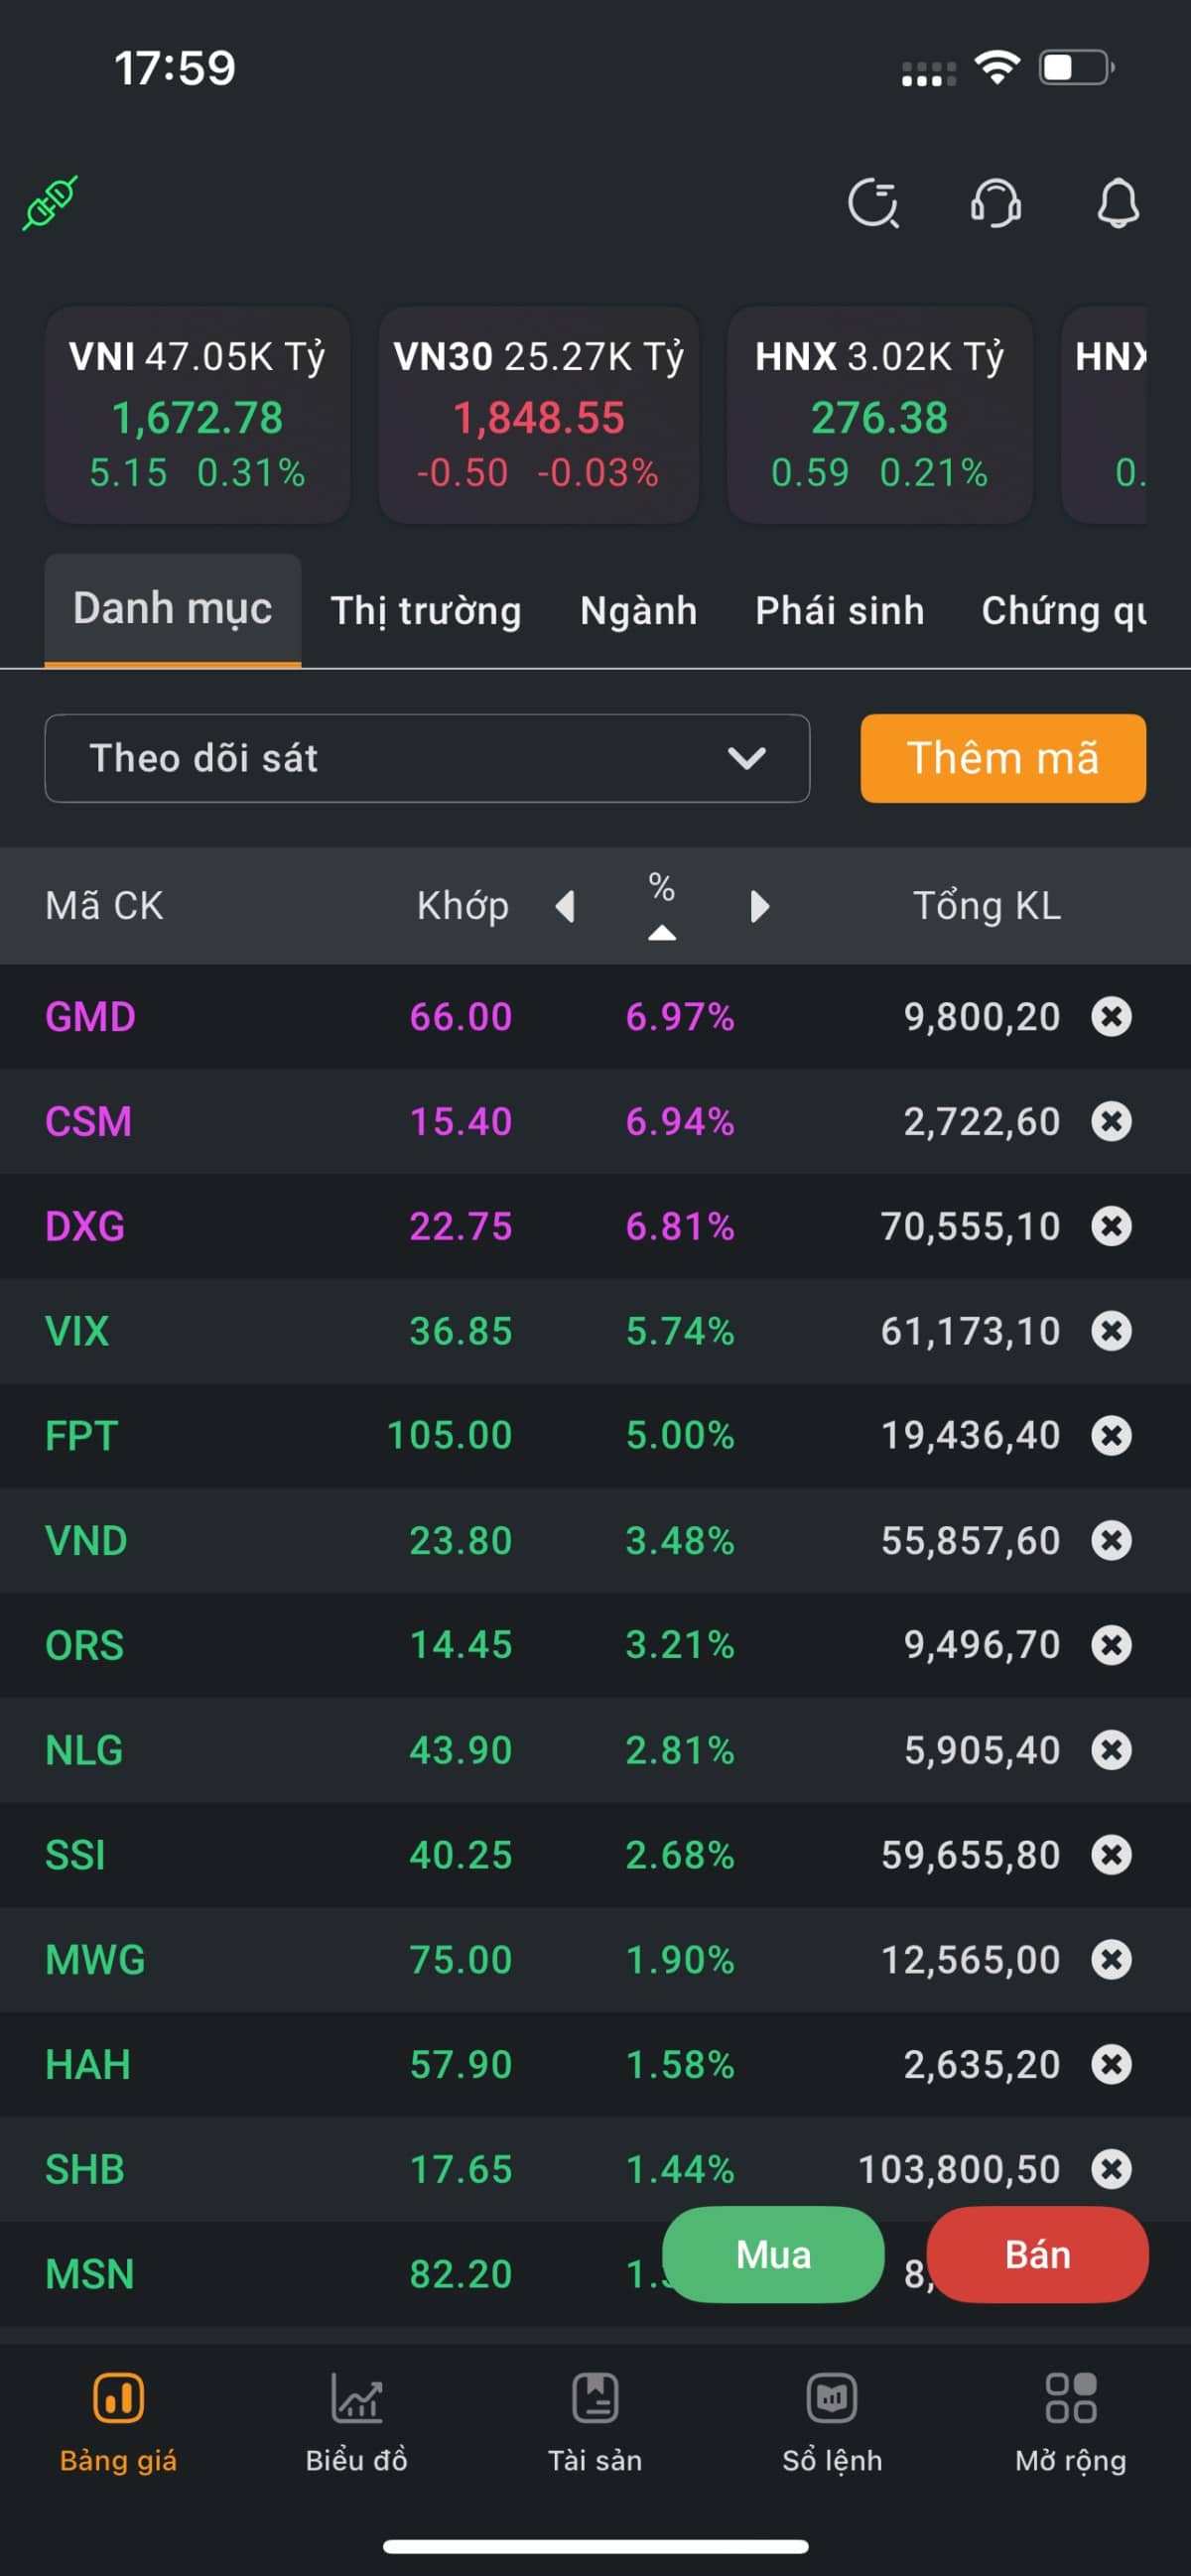Tap the Thêm mã button
This screenshot has height=2576, width=1191.
click(1003, 758)
